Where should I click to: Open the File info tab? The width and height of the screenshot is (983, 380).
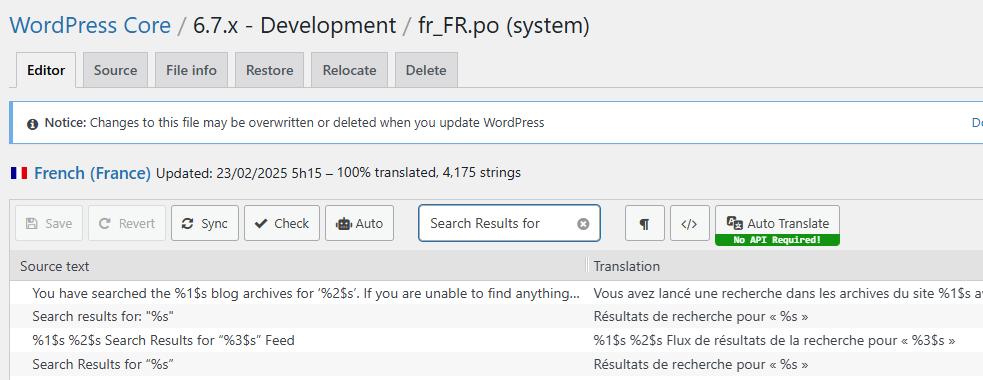[x=191, y=70]
